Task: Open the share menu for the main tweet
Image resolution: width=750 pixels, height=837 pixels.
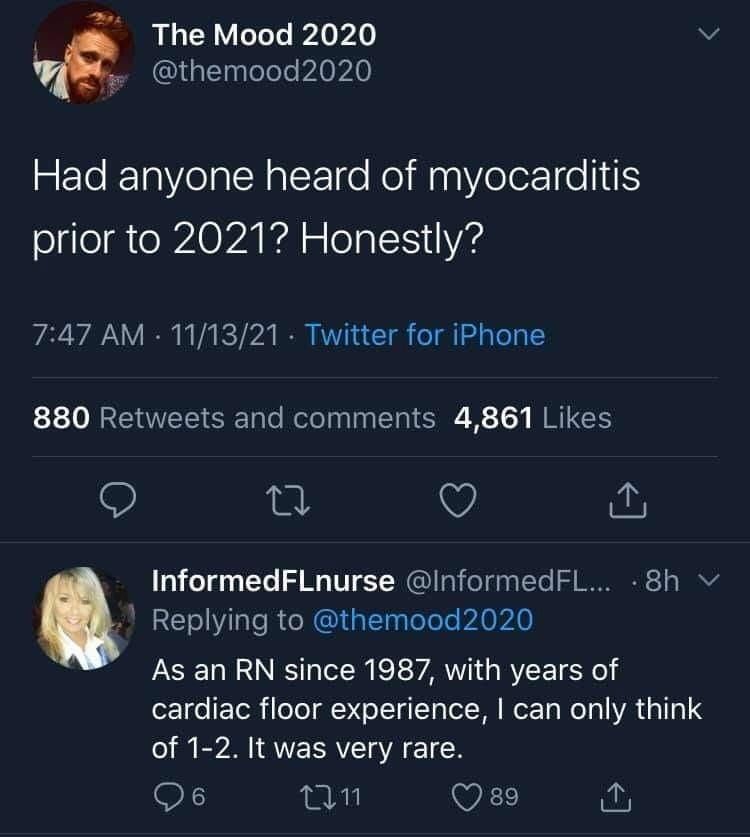Action: coord(627,502)
